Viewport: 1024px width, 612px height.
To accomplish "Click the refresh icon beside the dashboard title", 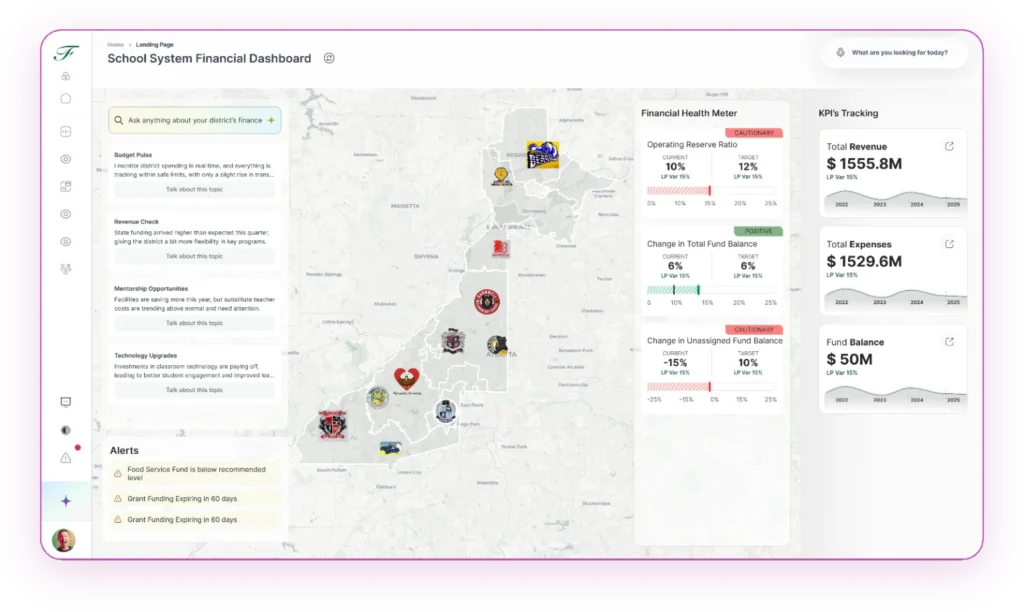I will [329, 58].
